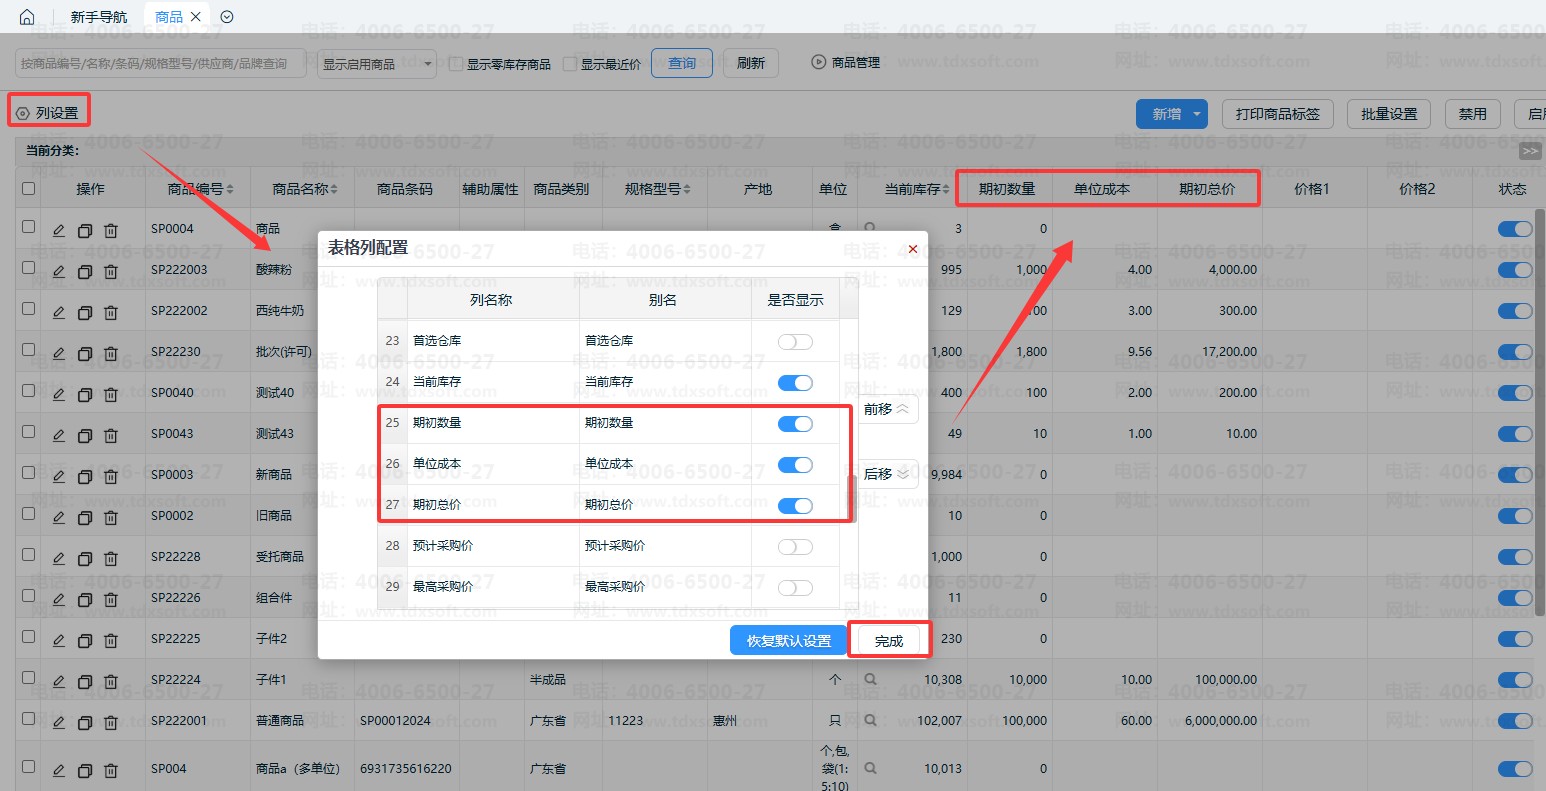The height and width of the screenshot is (791, 1546).
Task: Enable 首选仓库 display switch
Action: point(795,342)
